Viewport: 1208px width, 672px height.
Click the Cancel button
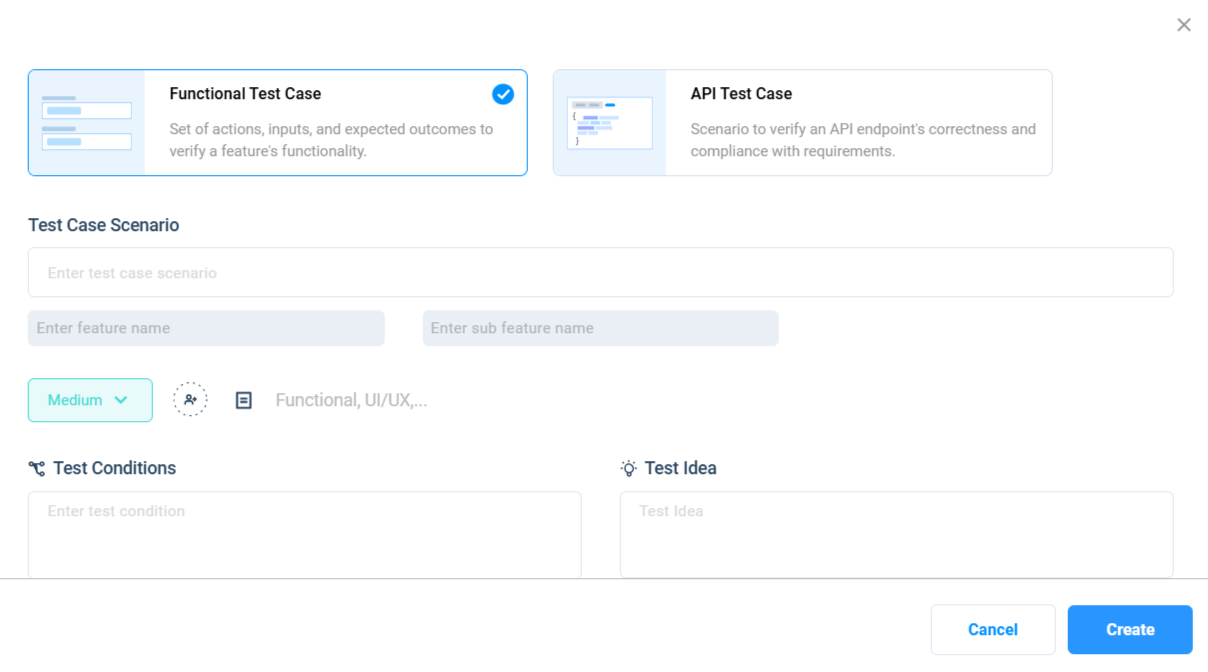[x=993, y=629]
